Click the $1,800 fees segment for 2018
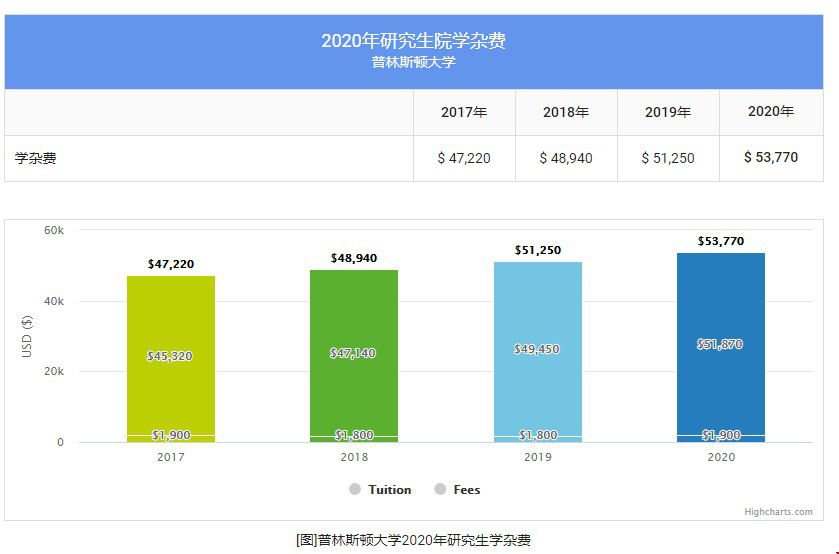Image resolution: width=839 pixels, height=554 pixels. (x=354, y=439)
